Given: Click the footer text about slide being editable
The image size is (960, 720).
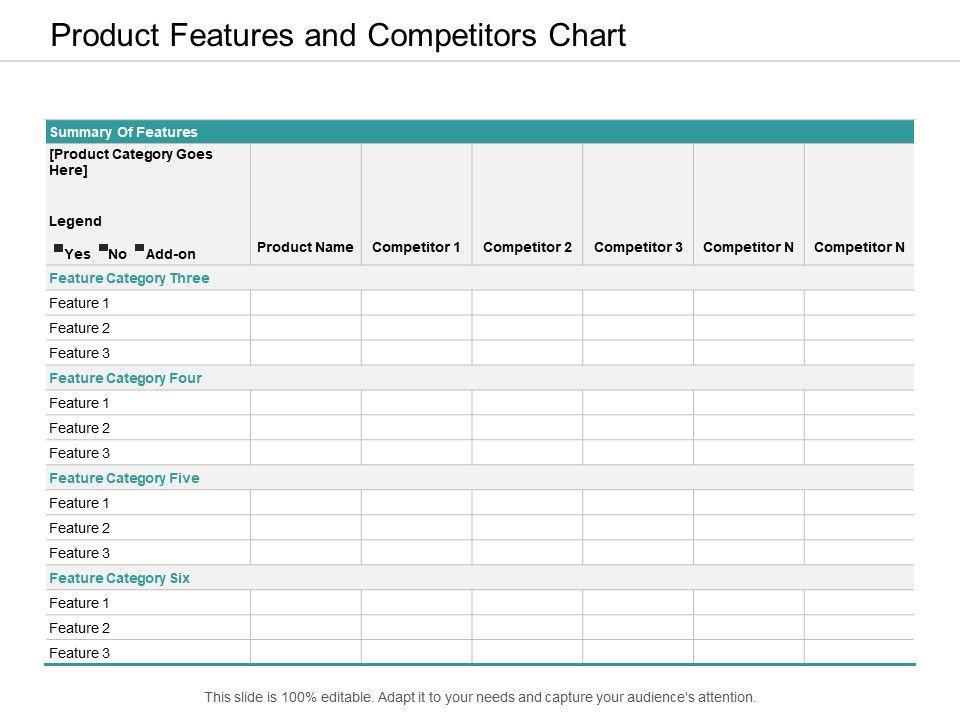Looking at the screenshot, I should click(480, 697).
